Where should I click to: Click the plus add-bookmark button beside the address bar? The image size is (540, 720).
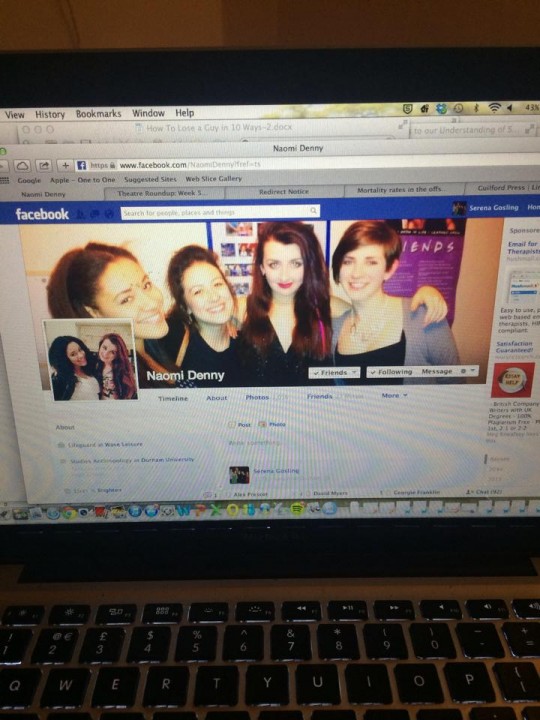point(65,165)
